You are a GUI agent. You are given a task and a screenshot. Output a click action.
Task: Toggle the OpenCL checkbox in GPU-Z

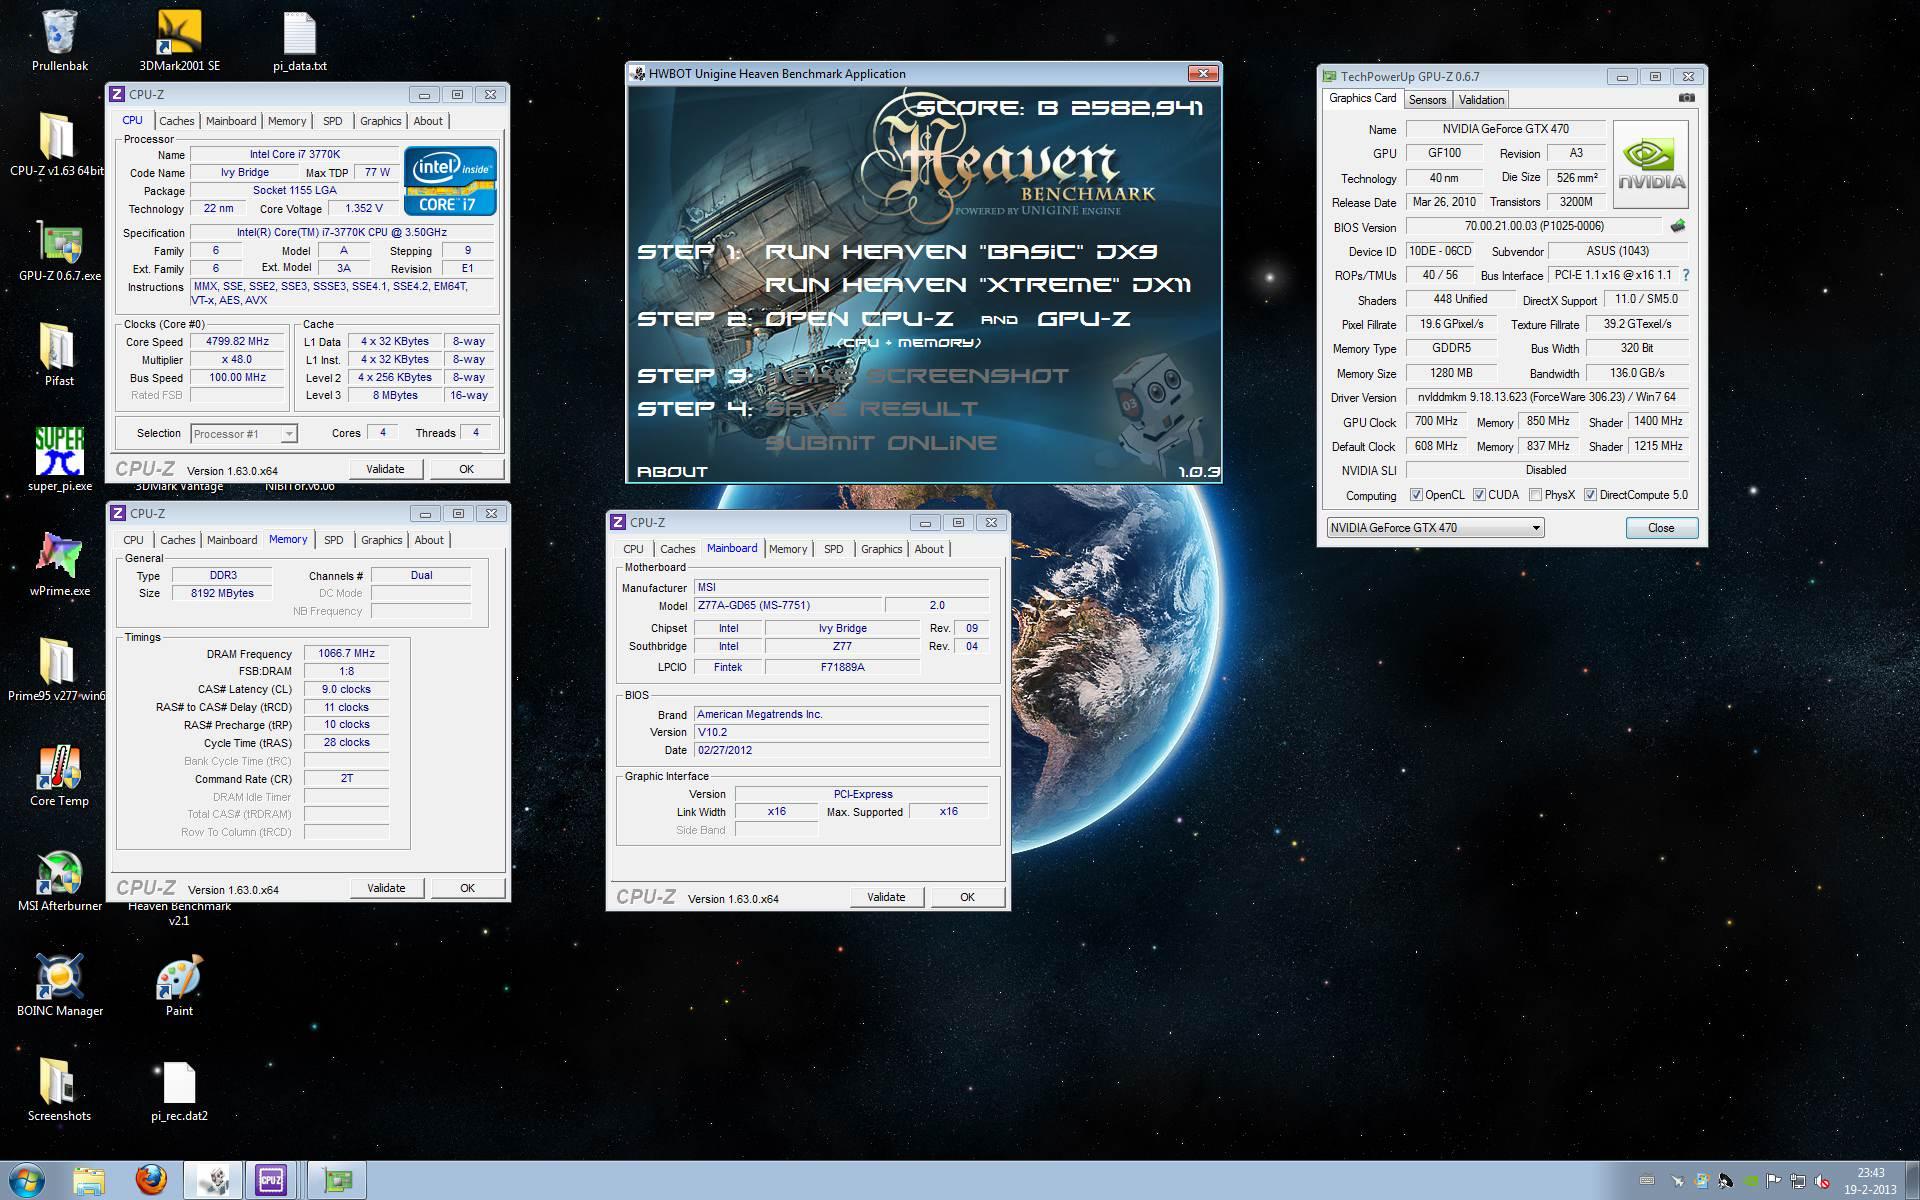(x=1416, y=495)
